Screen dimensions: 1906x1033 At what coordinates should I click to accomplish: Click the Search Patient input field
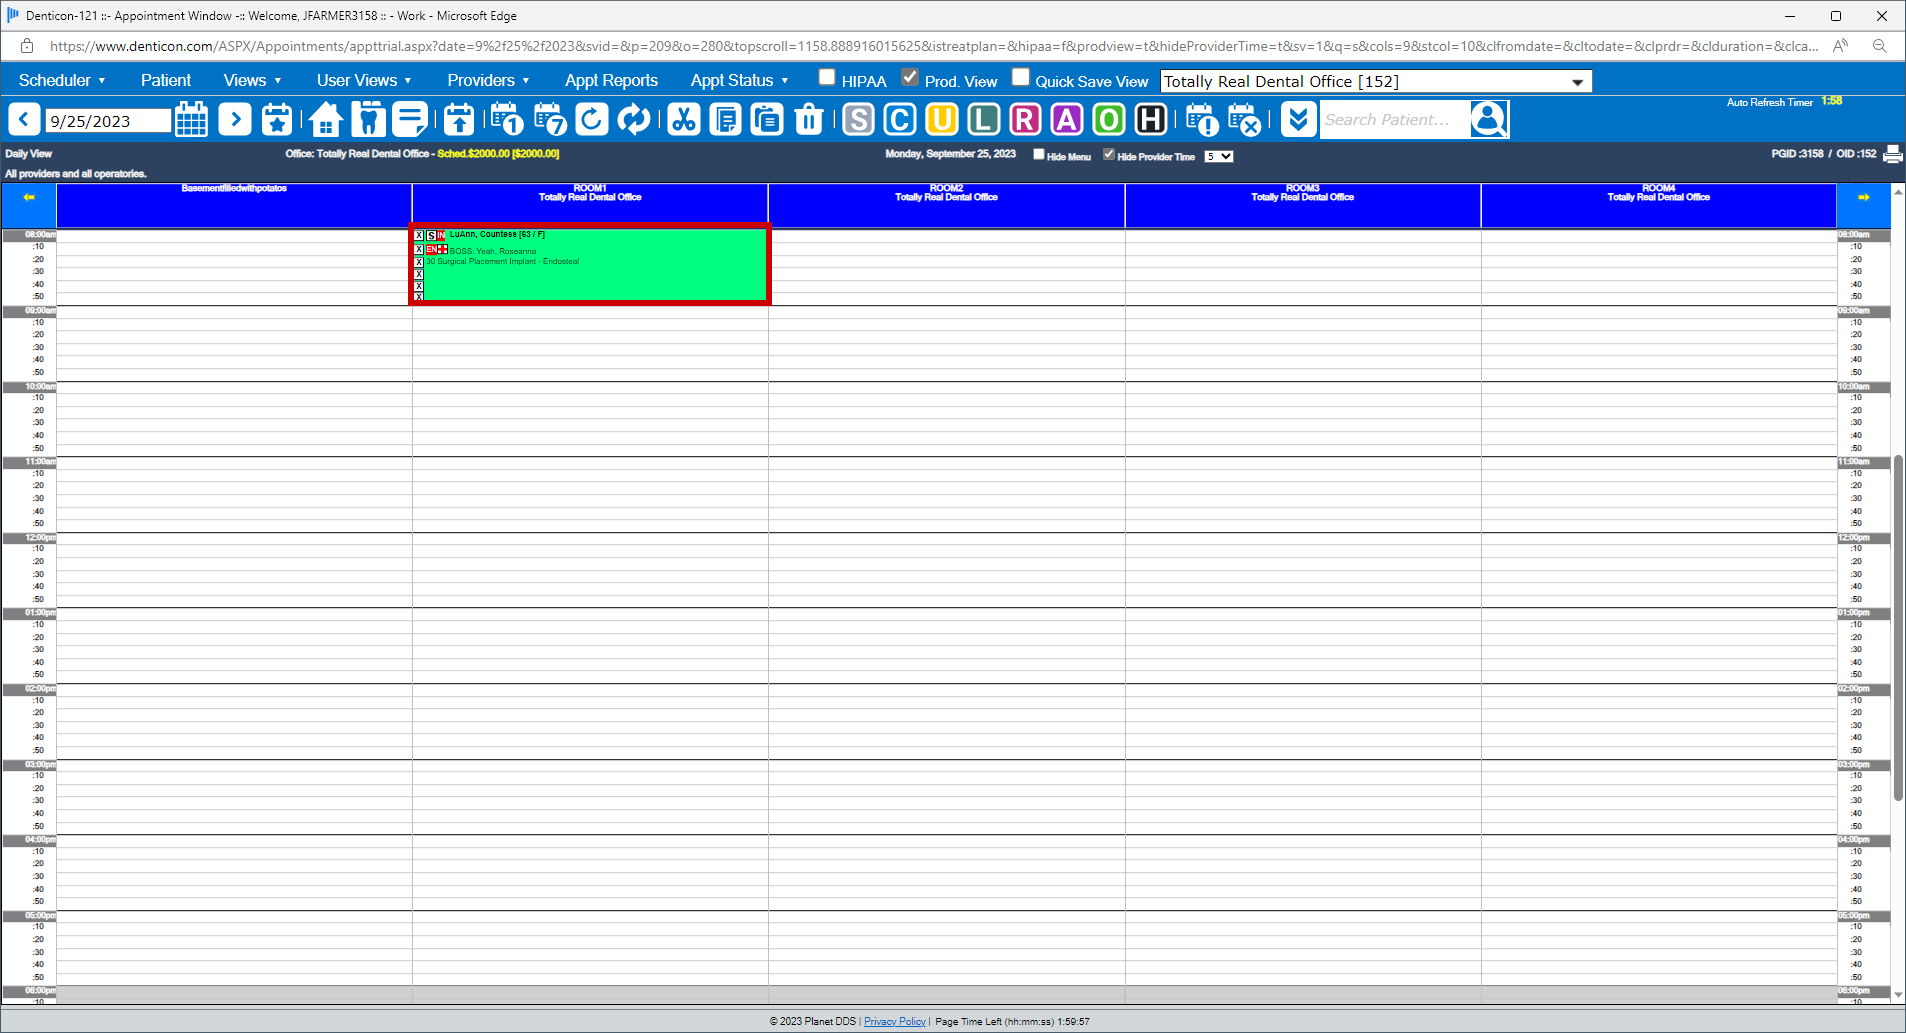[x=1395, y=120]
